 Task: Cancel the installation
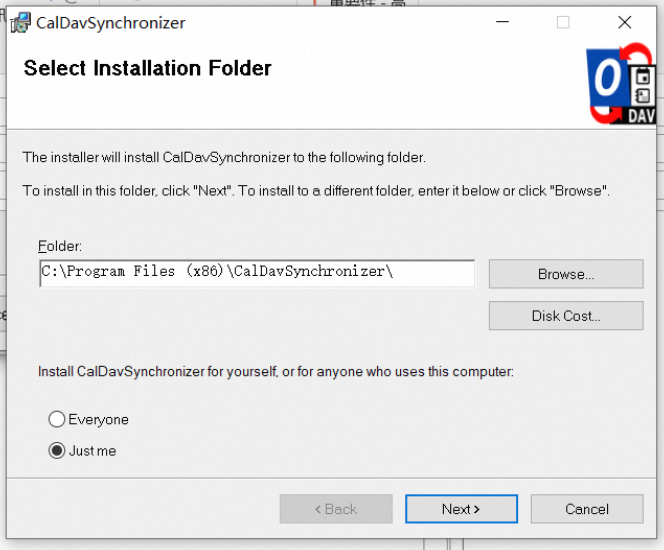[x=586, y=509]
